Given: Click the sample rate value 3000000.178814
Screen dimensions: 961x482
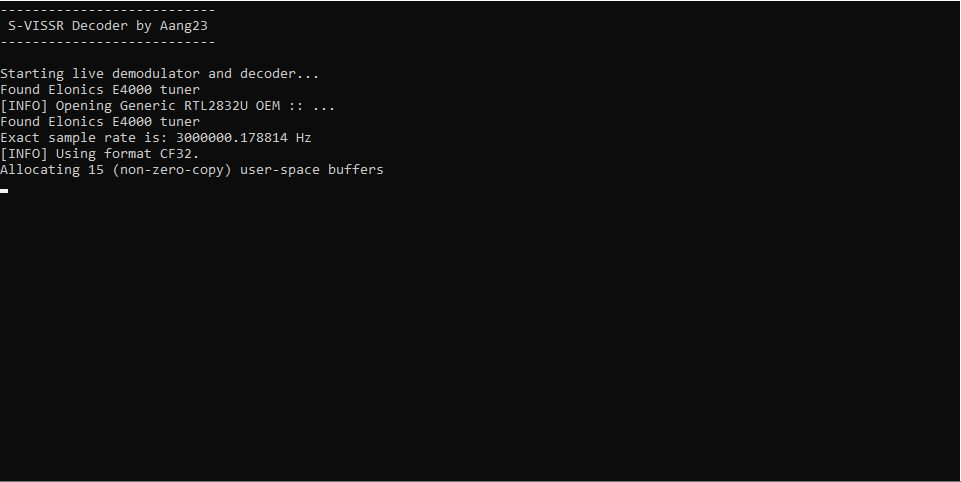Looking at the screenshot, I should (x=232, y=137).
